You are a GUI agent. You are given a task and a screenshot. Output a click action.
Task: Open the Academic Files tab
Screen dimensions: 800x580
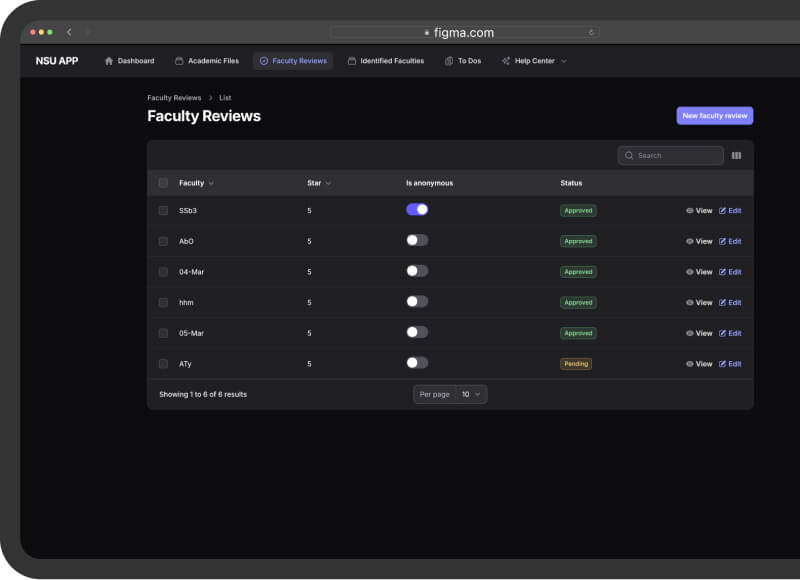[x=207, y=61]
